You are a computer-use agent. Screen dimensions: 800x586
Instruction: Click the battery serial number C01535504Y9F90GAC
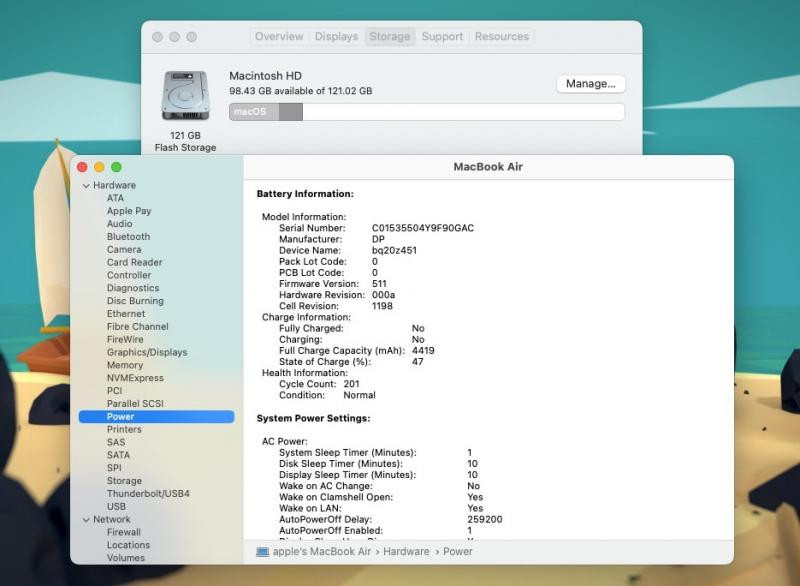pos(423,228)
